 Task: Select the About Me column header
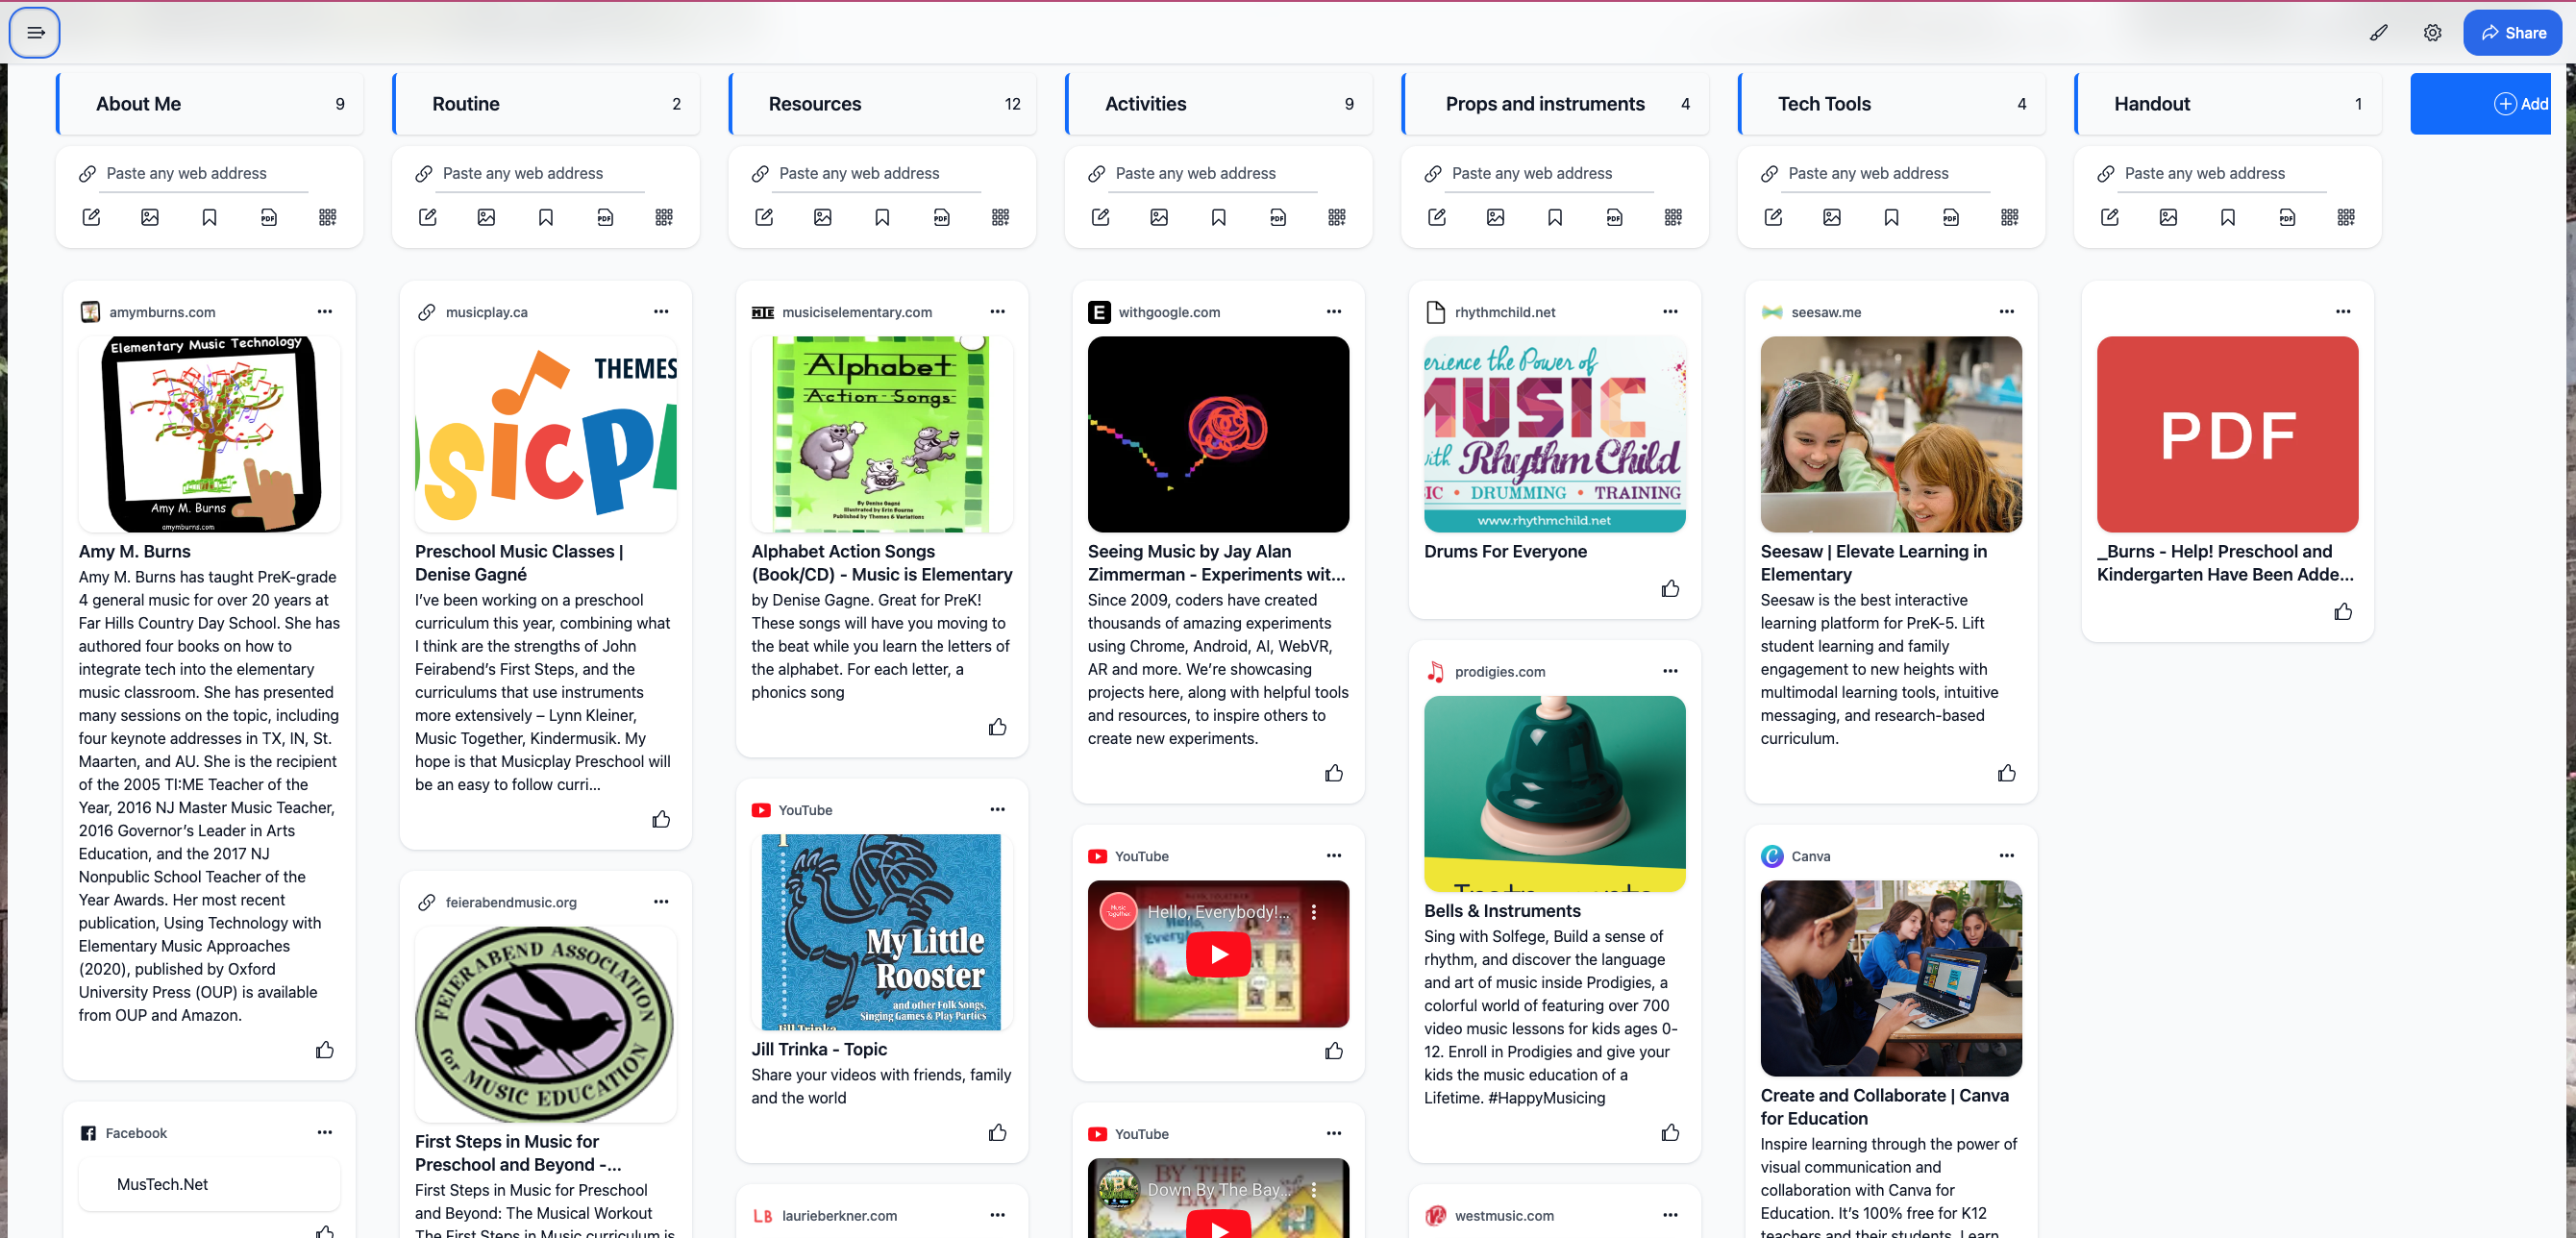pyautogui.click(x=210, y=103)
